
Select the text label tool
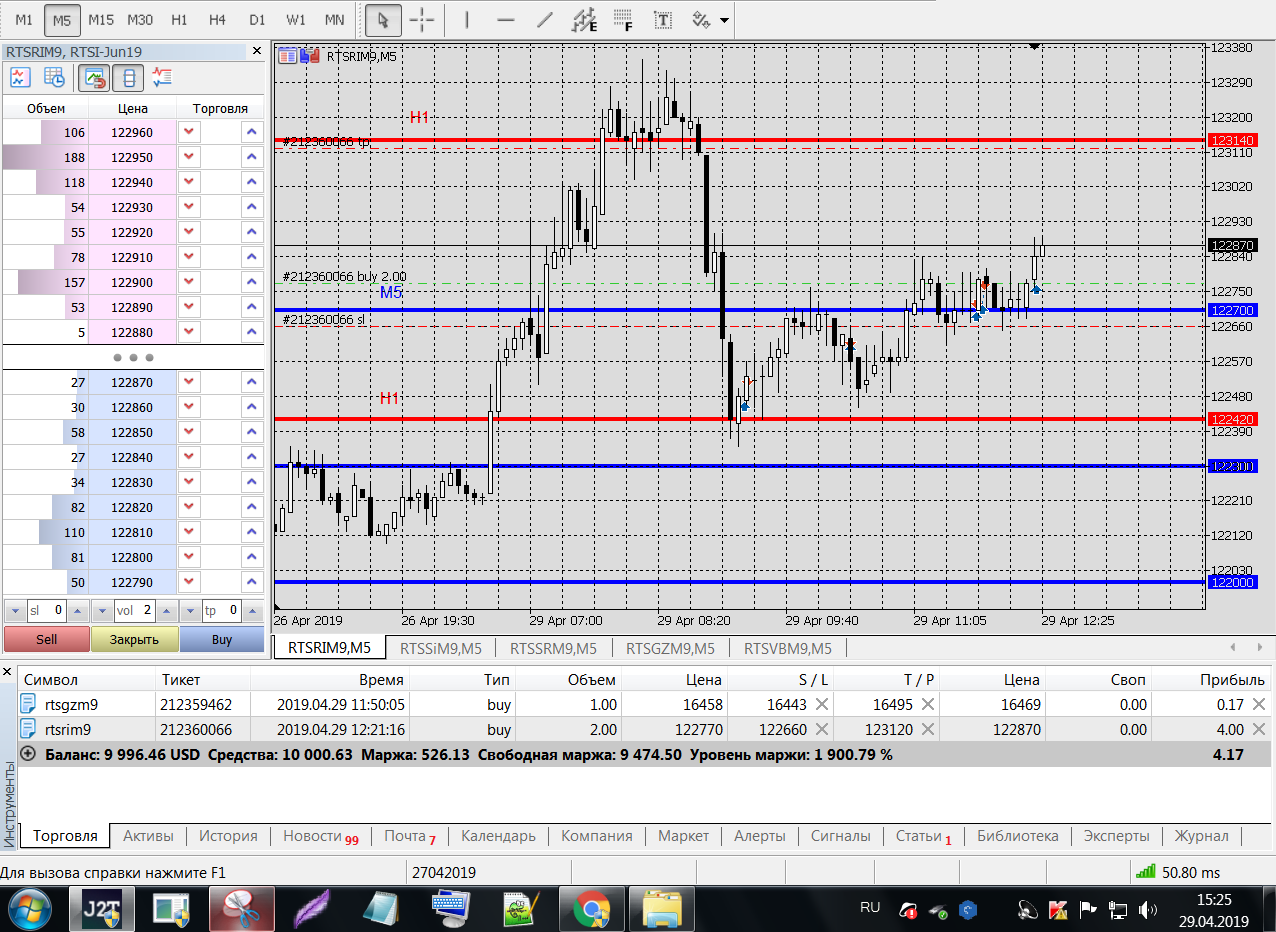tap(662, 20)
